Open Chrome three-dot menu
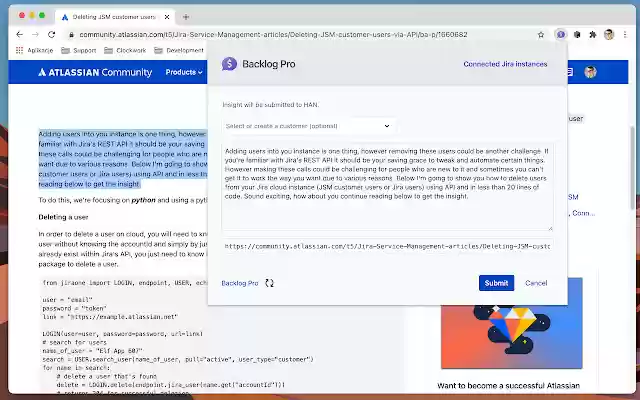The width and height of the screenshot is (640, 400). tap(625, 35)
